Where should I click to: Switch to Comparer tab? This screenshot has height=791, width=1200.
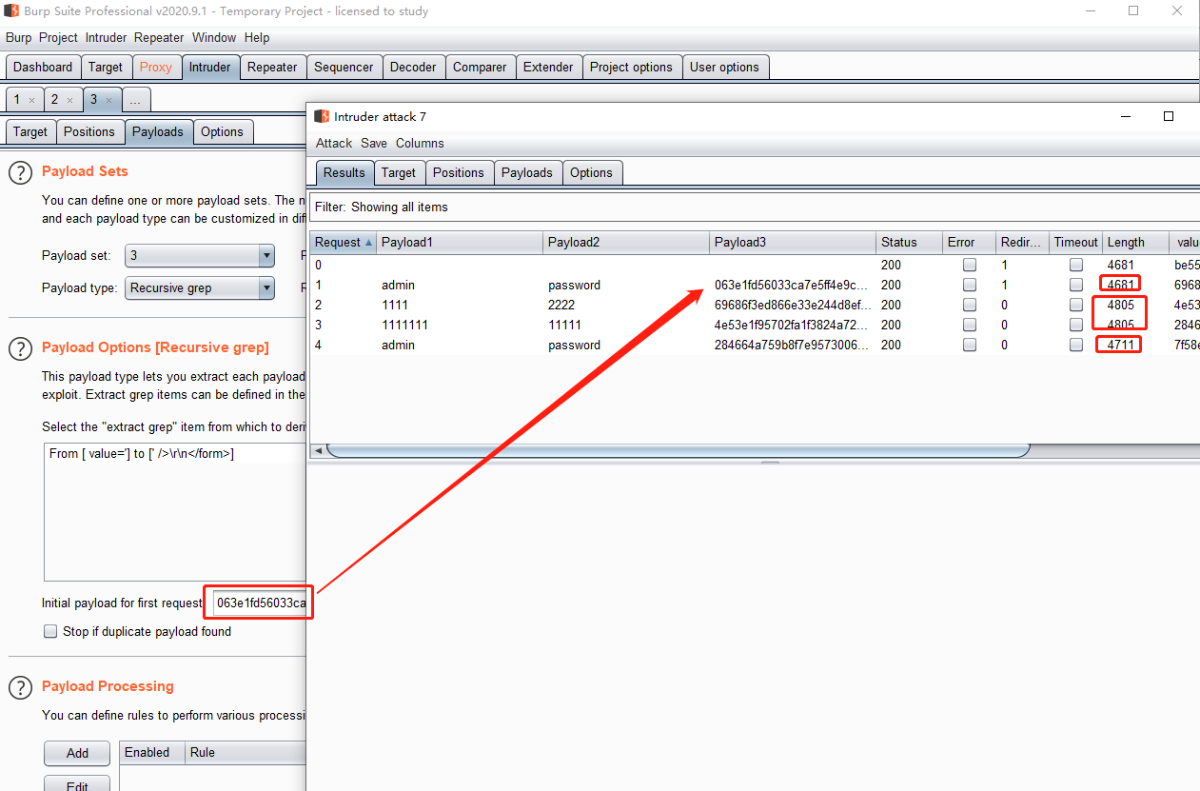click(480, 67)
